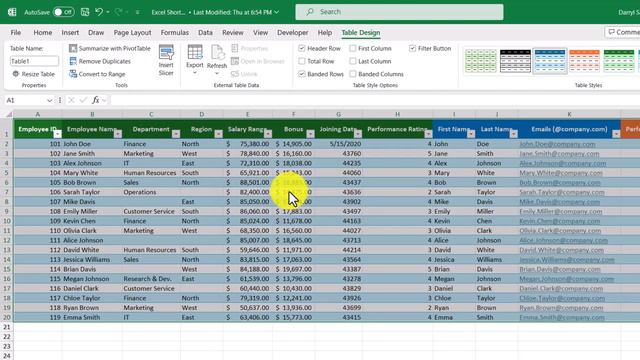Click the Search box
The width and height of the screenshot is (640, 360).
pyautogui.click(x=399, y=12)
